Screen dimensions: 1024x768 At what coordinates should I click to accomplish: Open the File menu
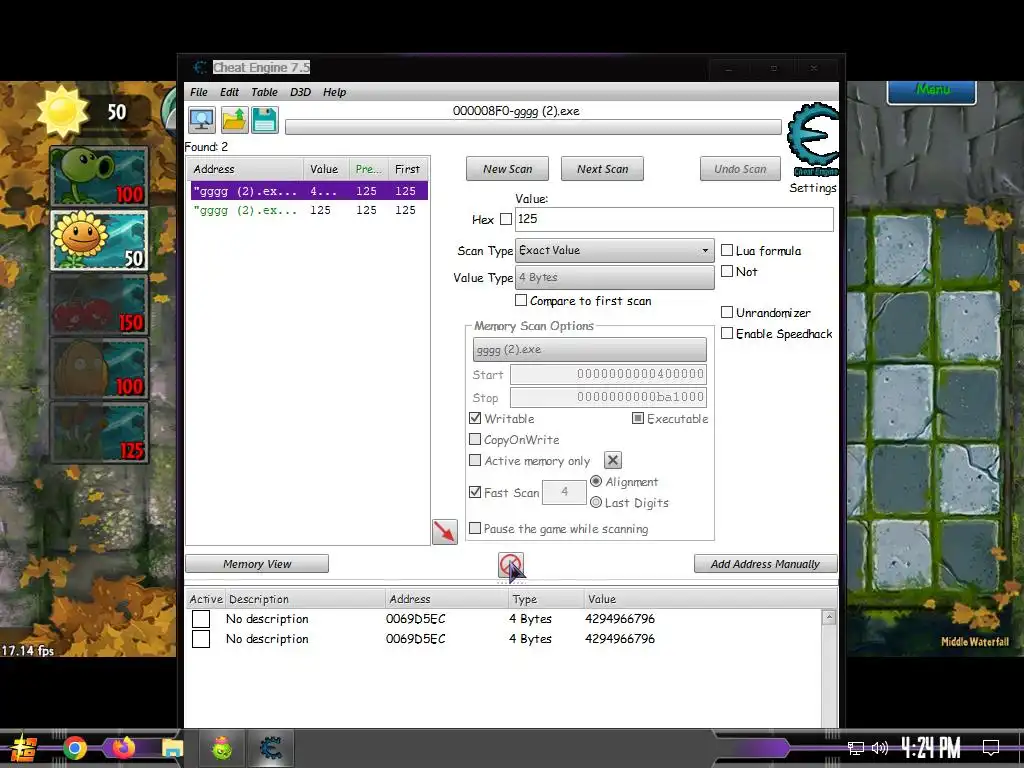tap(199, 92)
